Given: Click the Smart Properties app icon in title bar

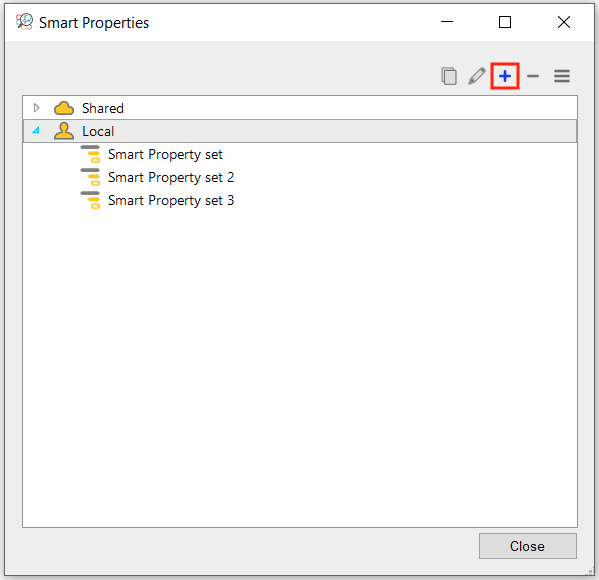Looking at the screenshot, I should [24, 22].
